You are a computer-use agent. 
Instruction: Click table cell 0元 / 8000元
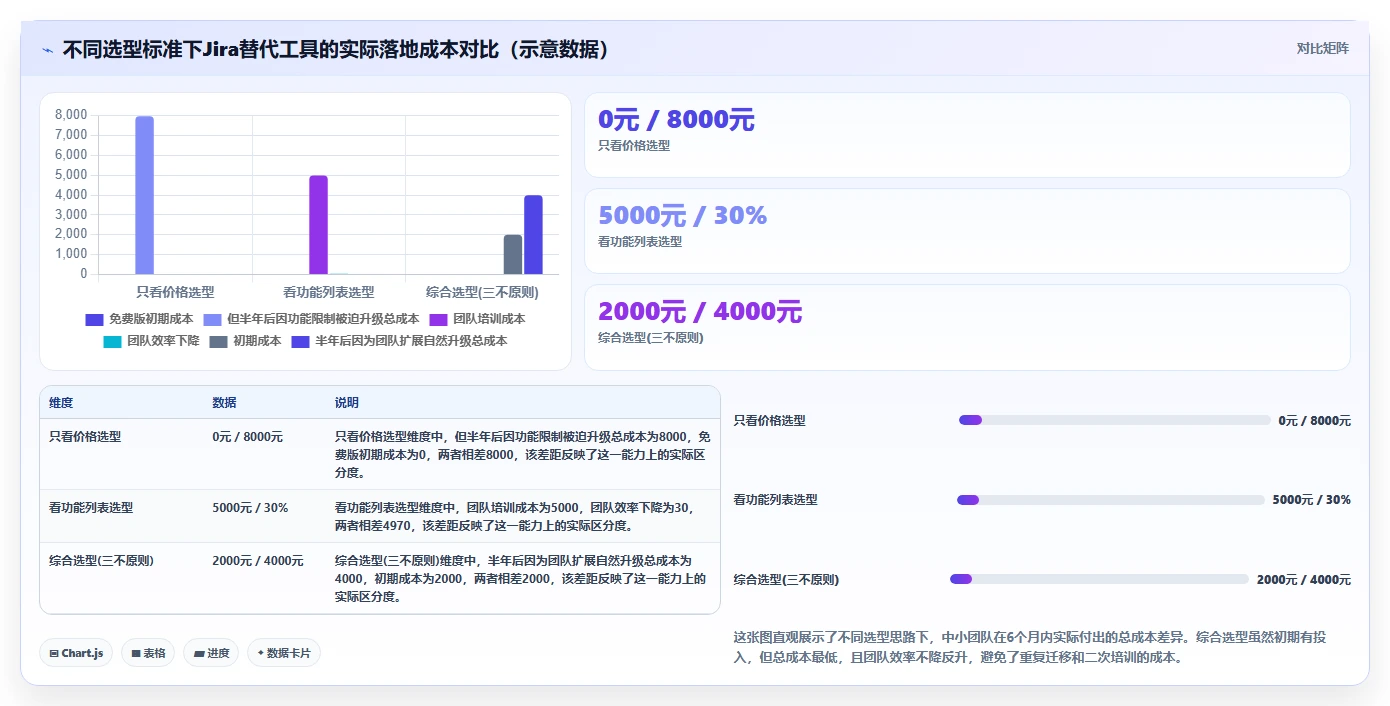[247, 437]
